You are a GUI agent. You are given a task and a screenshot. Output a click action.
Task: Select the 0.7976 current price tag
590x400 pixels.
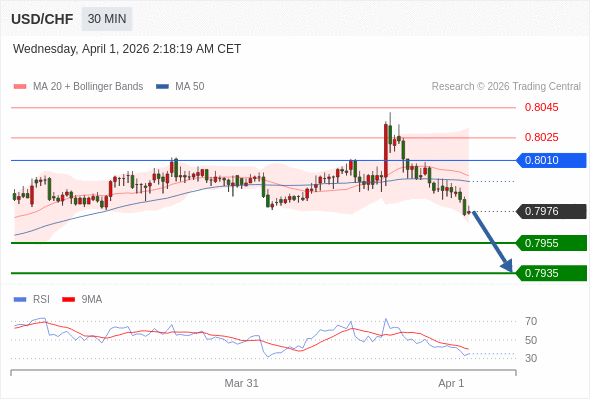pyautogui.click(x=551, y=211)
